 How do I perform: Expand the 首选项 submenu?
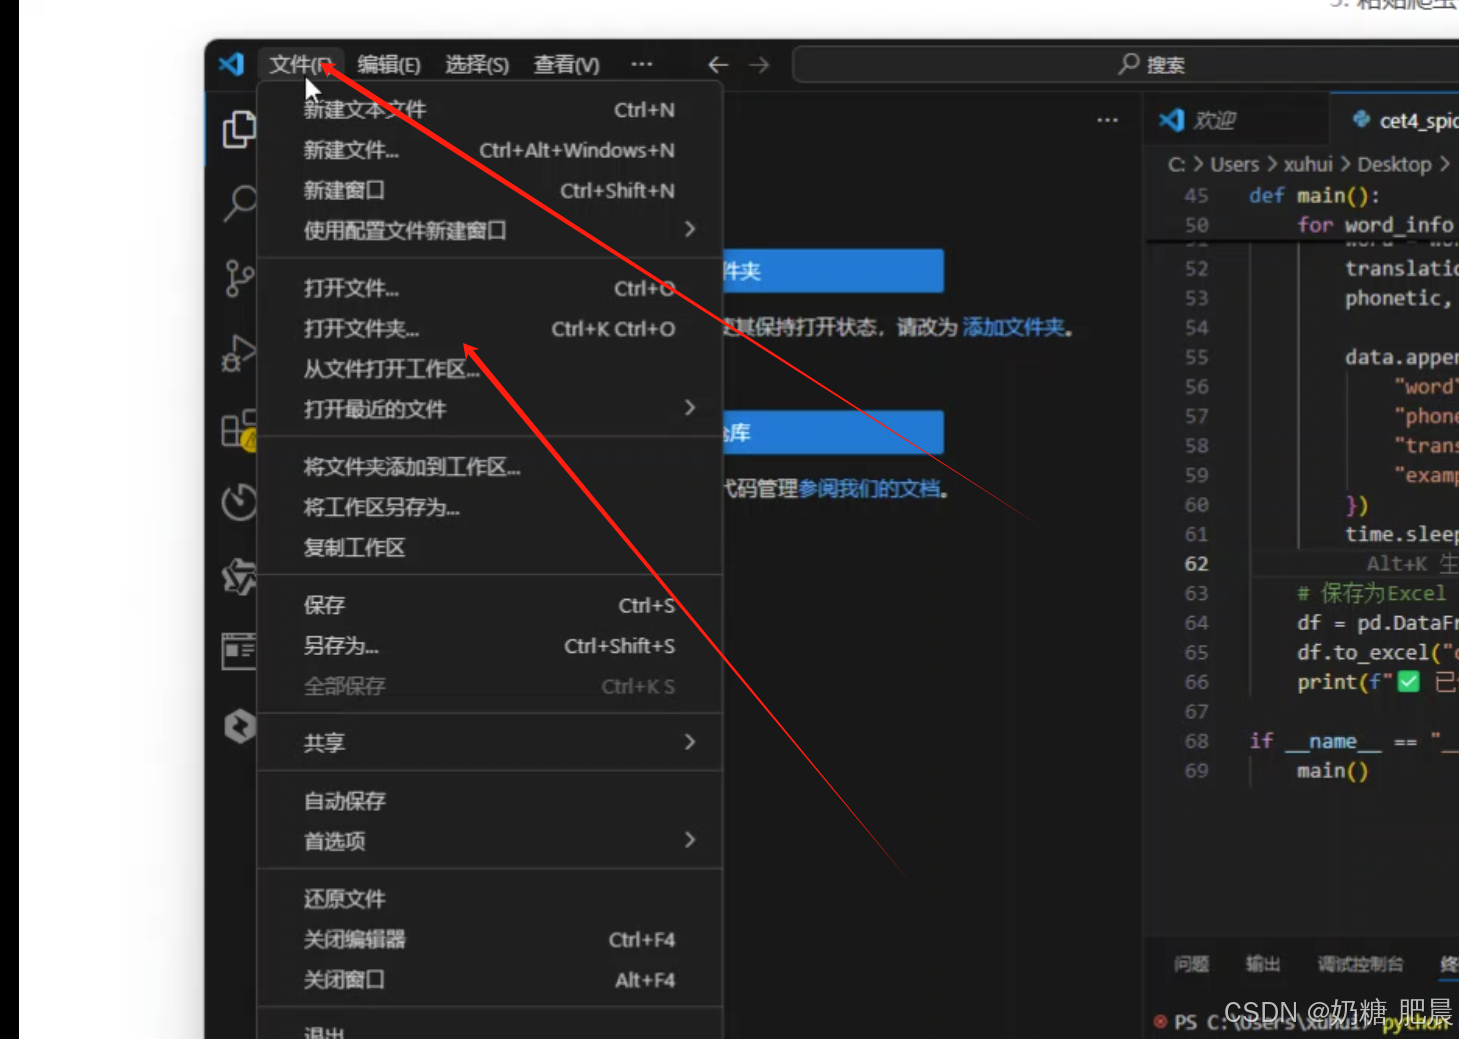pos(490,841)
